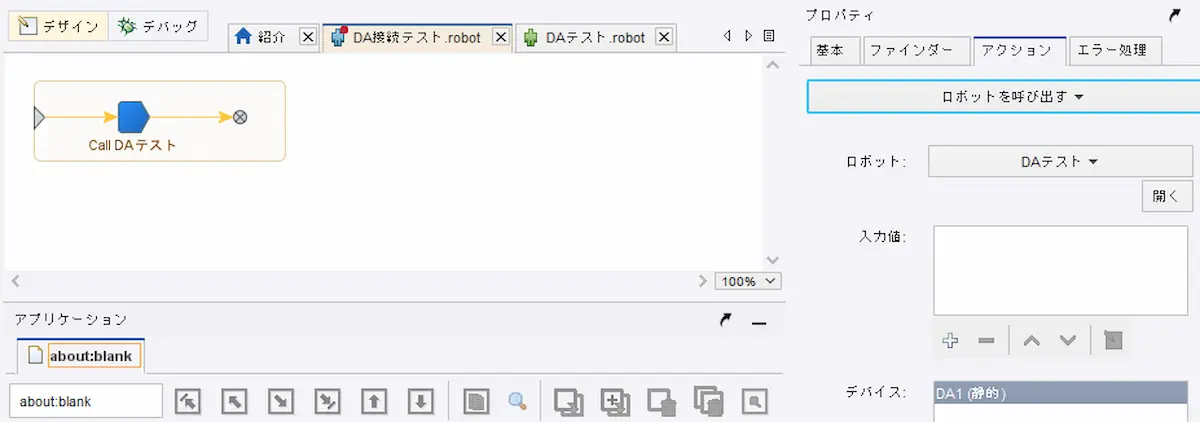Viewport: 1200px width, 422px height.
Task: Move input value up arrow
Action: pos(1032,341)
